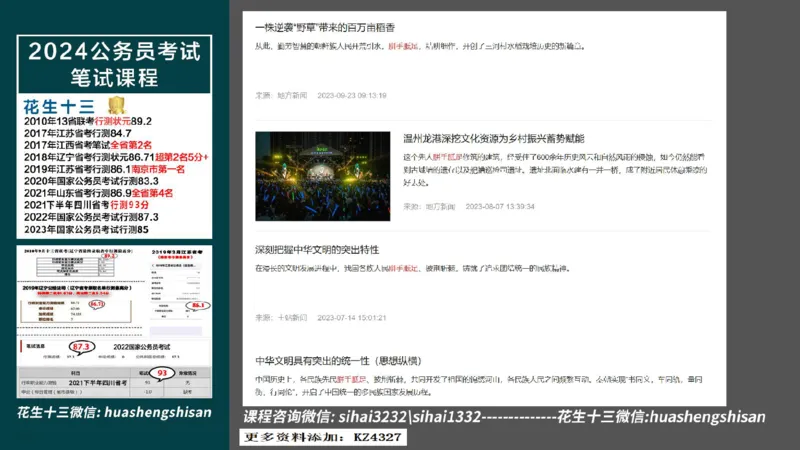Click the 2021下半年四川省考 table label
The height and width of the screenshot is (450, 800).
coord(97,383)
